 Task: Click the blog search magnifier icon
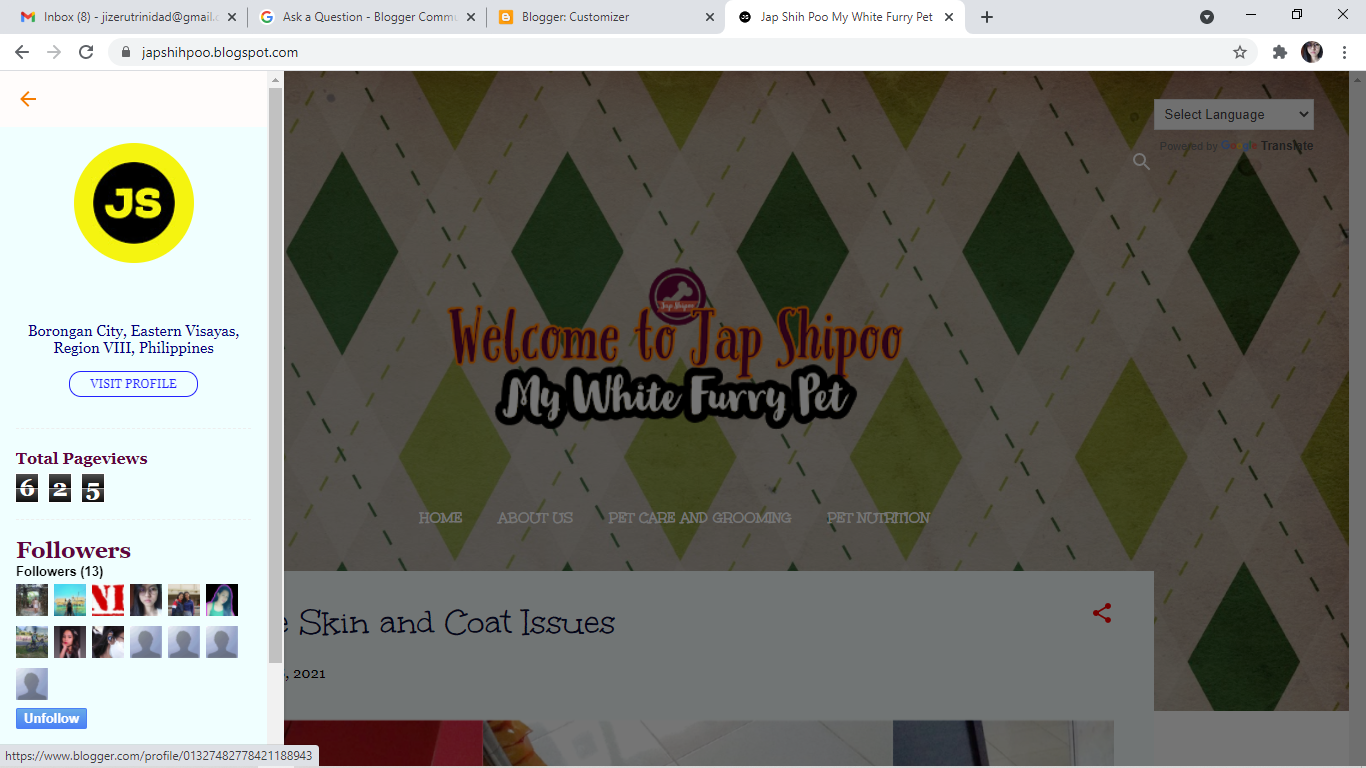1141,162
